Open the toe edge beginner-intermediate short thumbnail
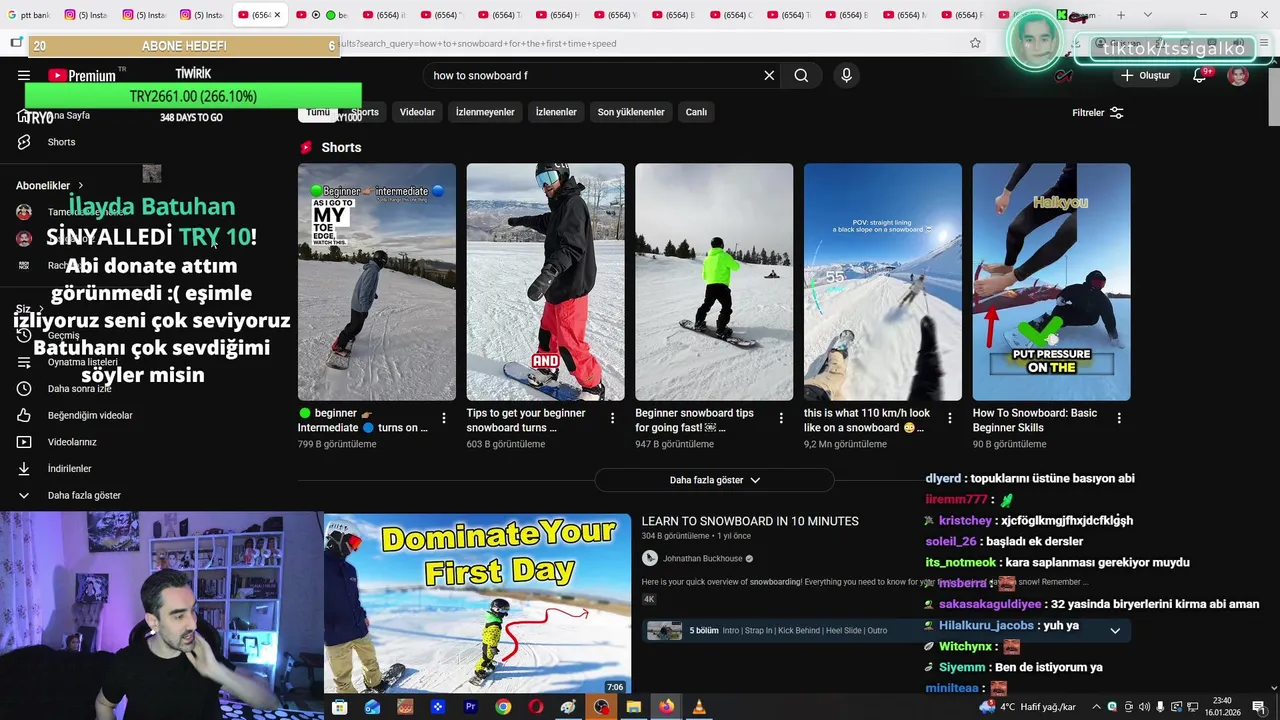The width and height of the screenshot is (1280, 720). (x=377, y=282)
